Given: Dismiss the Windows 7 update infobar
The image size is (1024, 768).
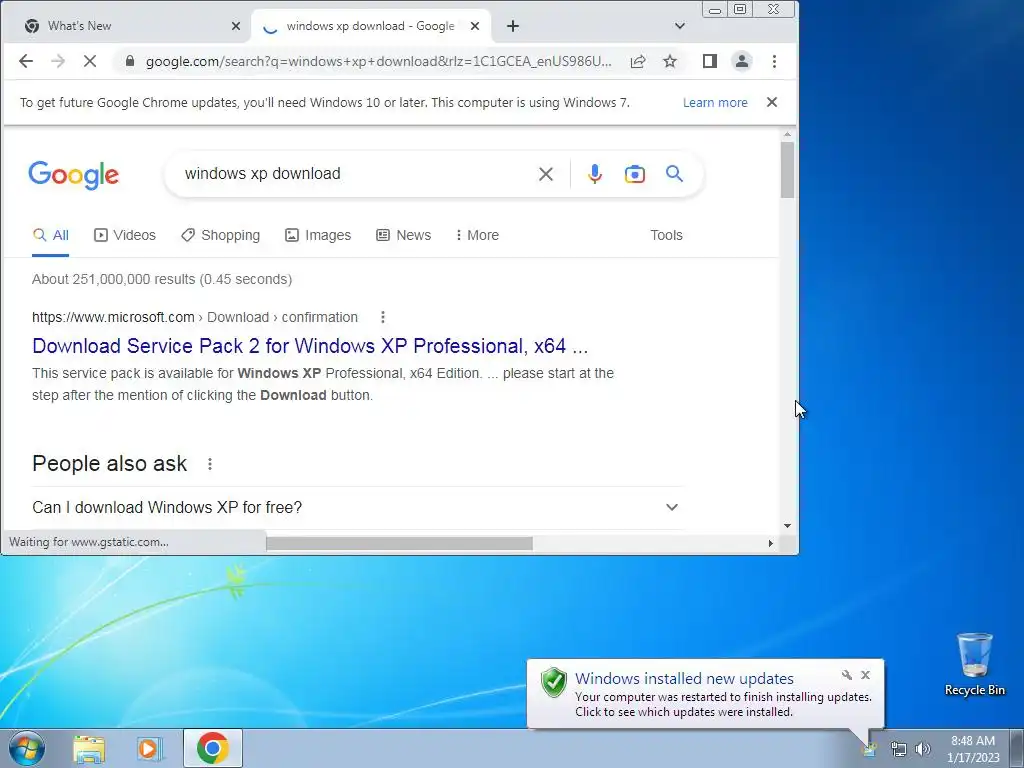Looking at the screenshot, I should tap(772, 103).
